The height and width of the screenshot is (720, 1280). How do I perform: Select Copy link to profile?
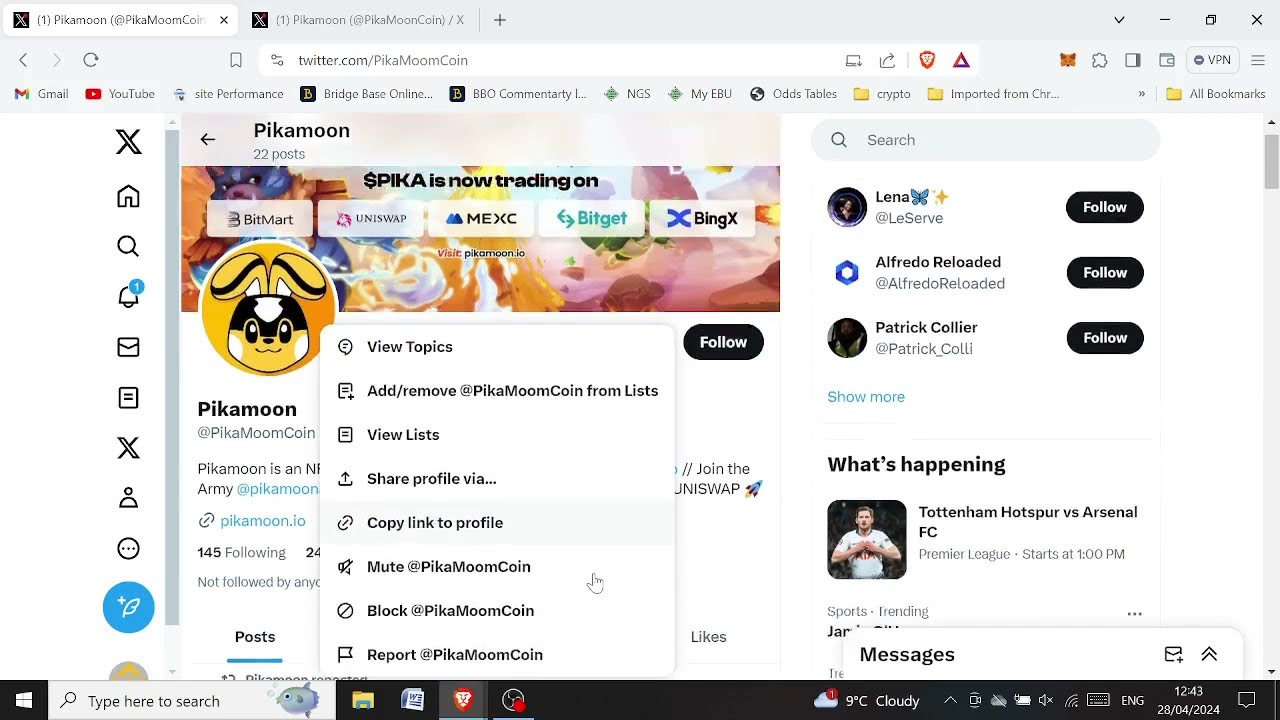[x=497, y=523]
